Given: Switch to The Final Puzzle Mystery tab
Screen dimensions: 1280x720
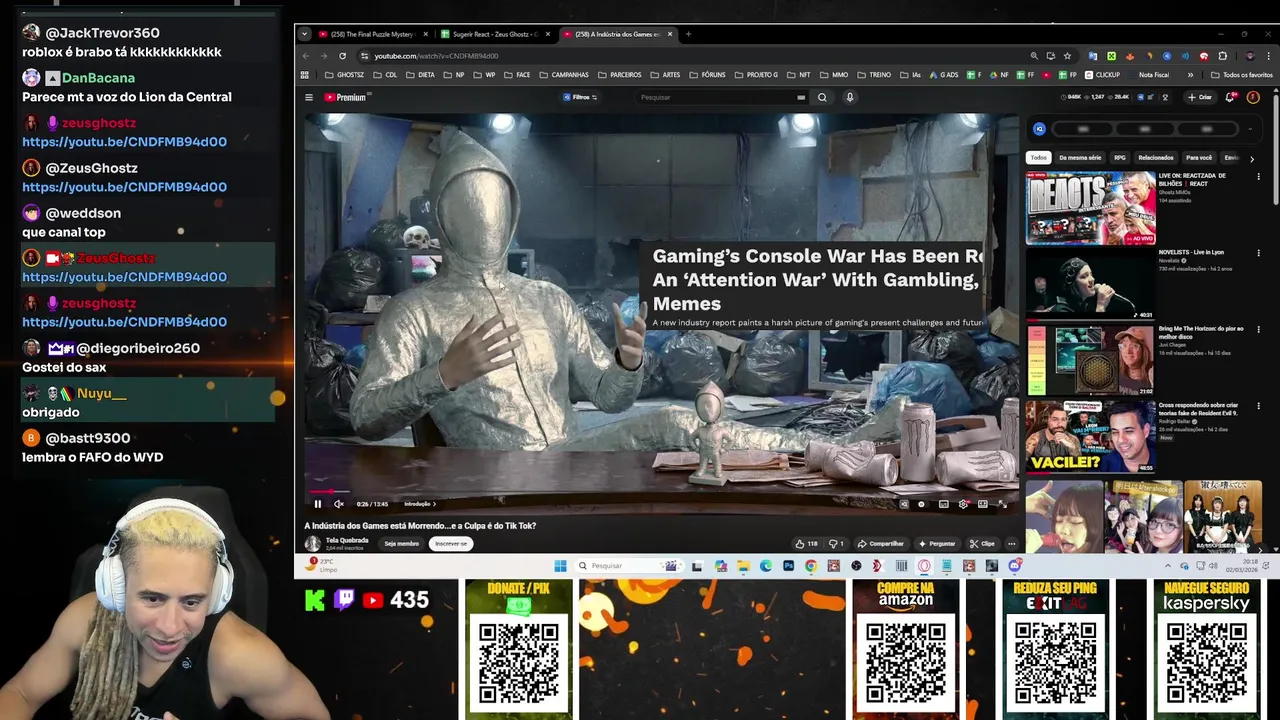Looking at the screenshot, I should pos(371,34).
